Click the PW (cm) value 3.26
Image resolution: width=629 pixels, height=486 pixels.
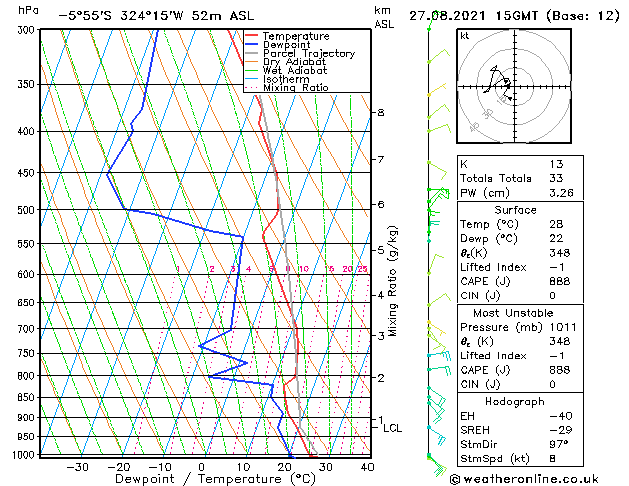click(561, 193)
